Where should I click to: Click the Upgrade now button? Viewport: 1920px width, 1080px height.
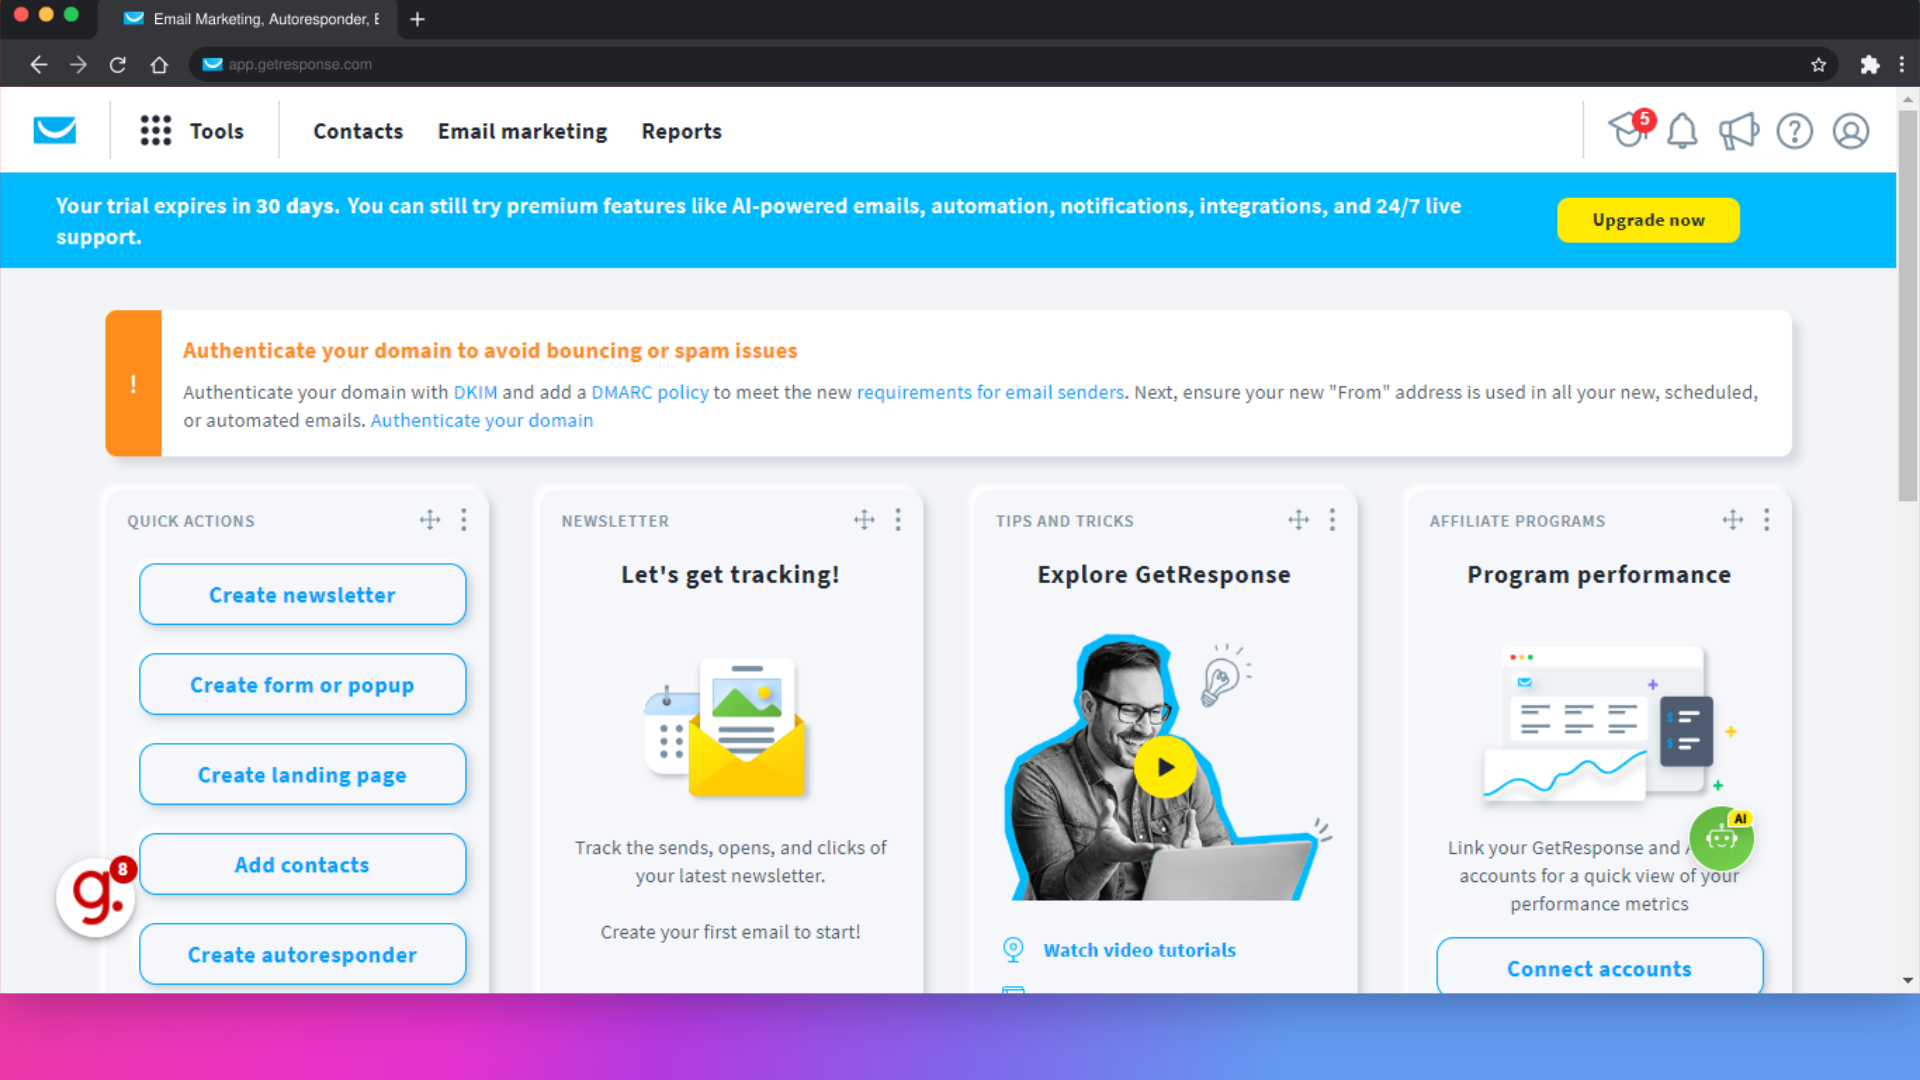pos(1648,219)
